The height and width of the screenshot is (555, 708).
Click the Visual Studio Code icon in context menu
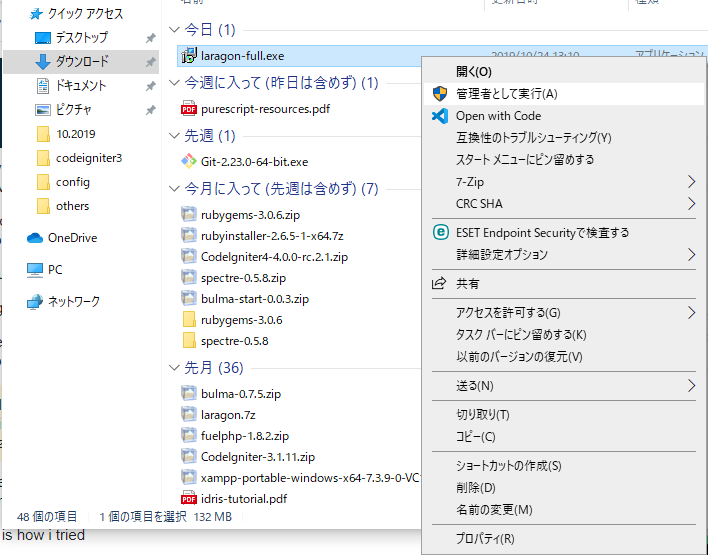pyautogui.click(x=440, y=116)
